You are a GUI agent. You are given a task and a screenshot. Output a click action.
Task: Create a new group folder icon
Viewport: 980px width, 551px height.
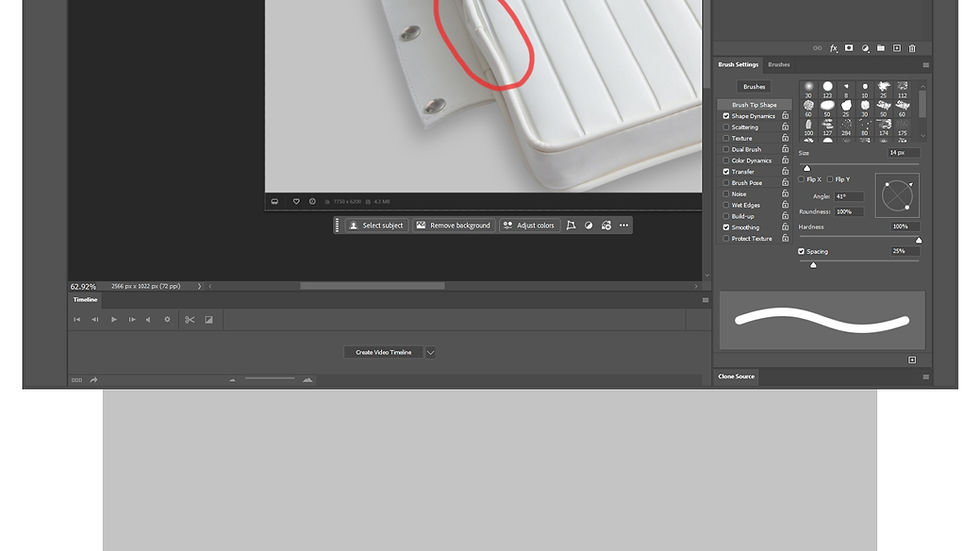coord(881,48)
